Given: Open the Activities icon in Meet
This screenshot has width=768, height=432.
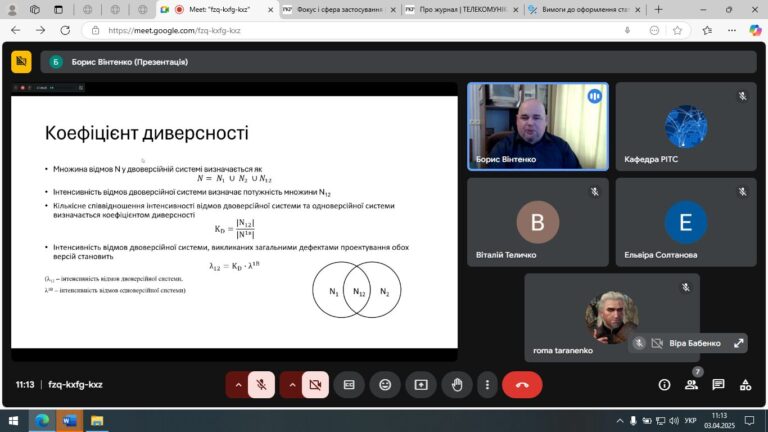Looking at the screenshot, I should pyautogui.click(x=745, y=384).
